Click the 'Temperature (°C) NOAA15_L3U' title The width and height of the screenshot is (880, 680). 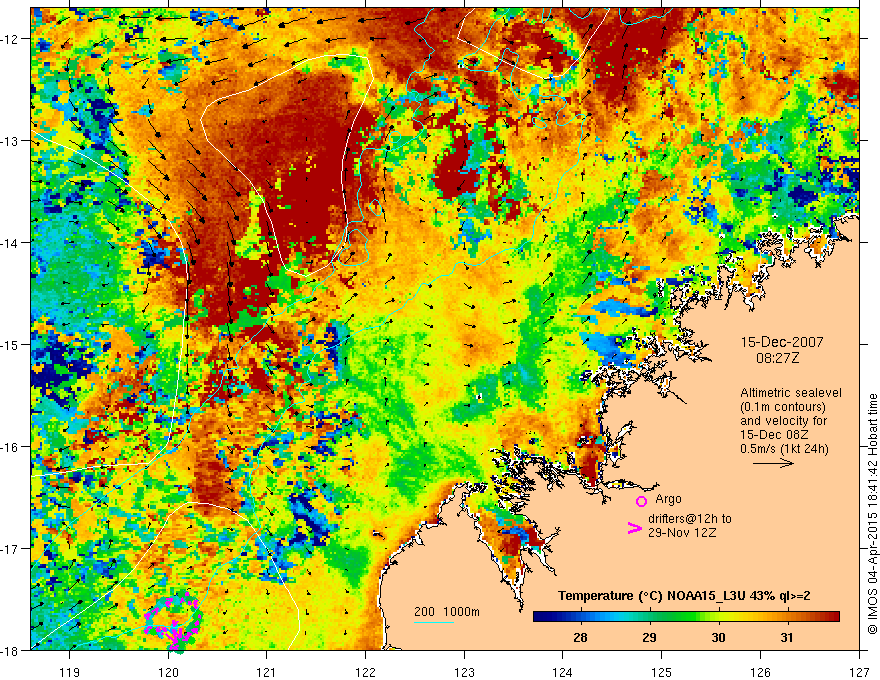[651, 596]
